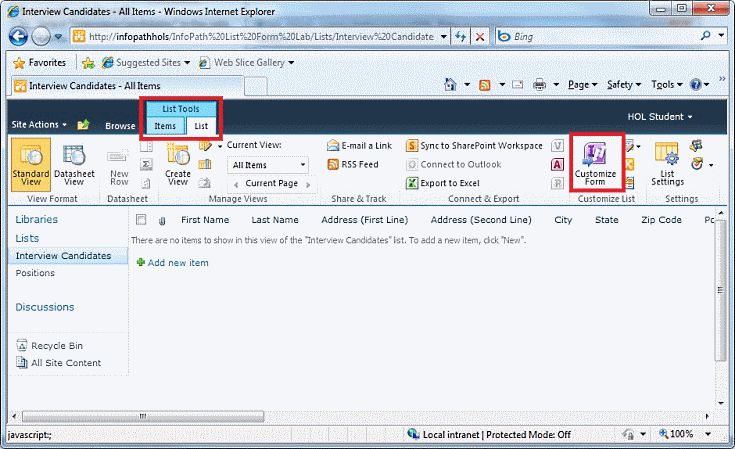Click E-mail a Link

pos(360,146)
